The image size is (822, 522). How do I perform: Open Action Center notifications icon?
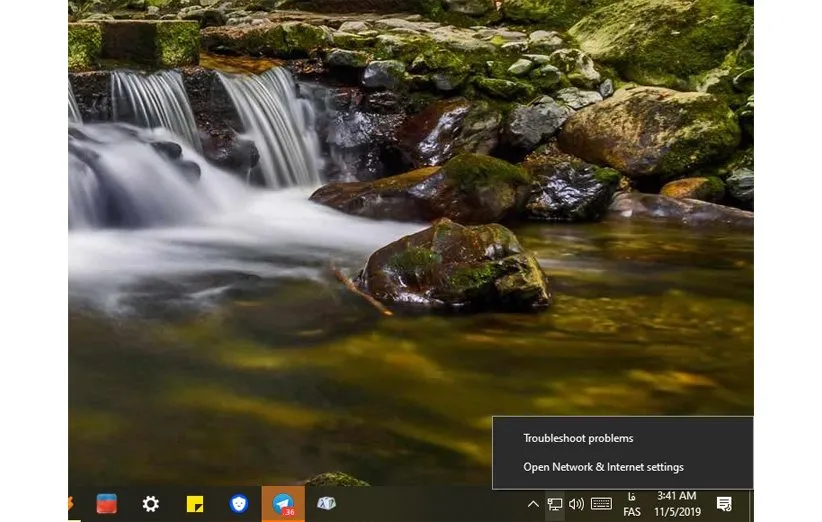click(x=724, y=504)
